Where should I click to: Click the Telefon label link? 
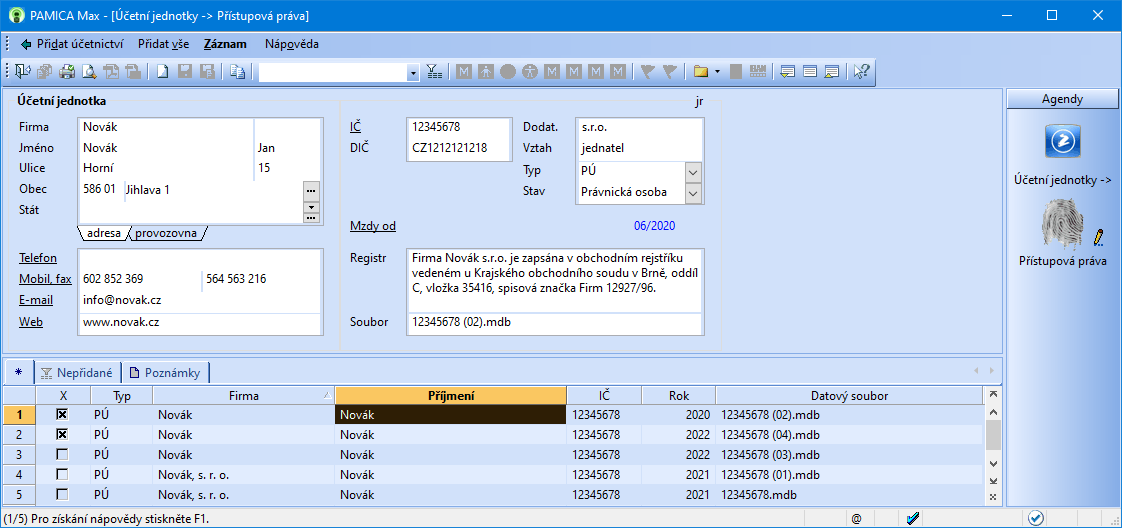[x=38, y=258]
